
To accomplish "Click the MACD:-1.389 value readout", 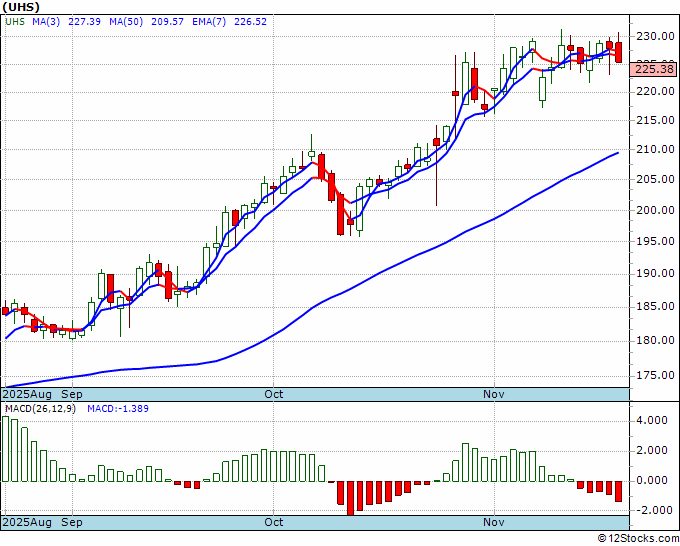I will click(118, 409).
